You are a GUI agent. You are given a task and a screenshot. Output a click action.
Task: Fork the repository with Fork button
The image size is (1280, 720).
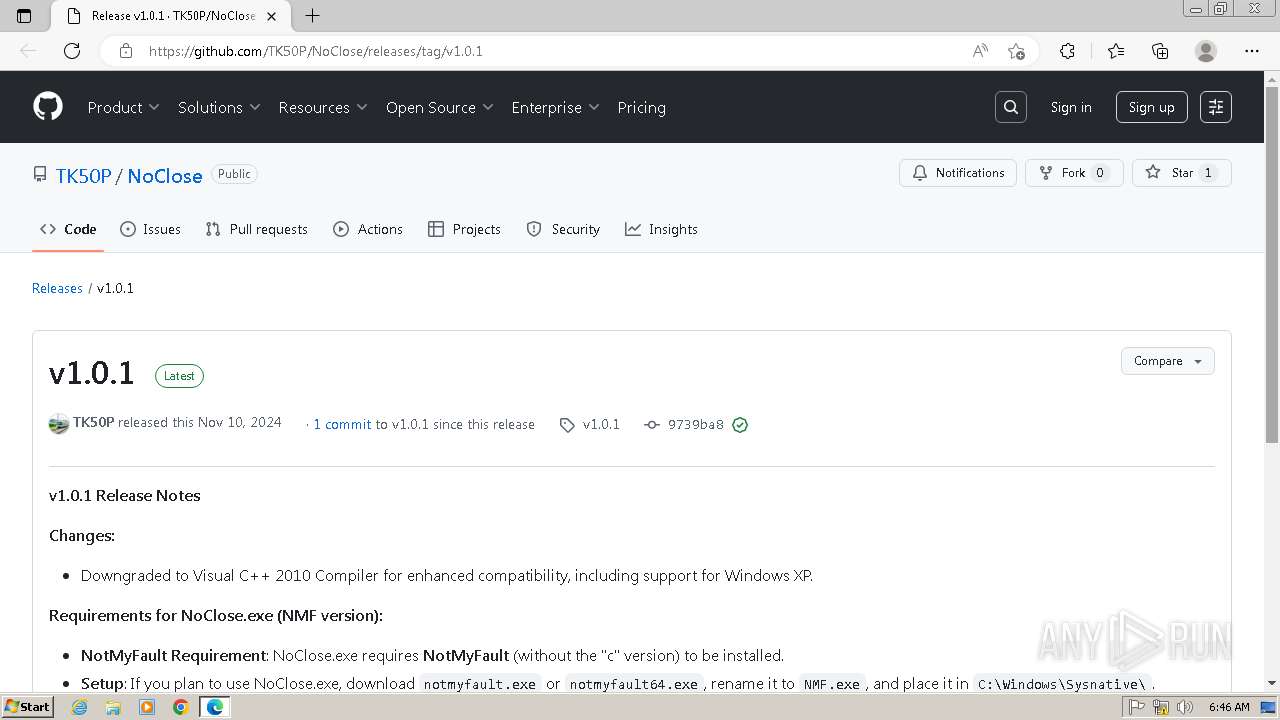pyautogui.click(x=1074, y=173)
